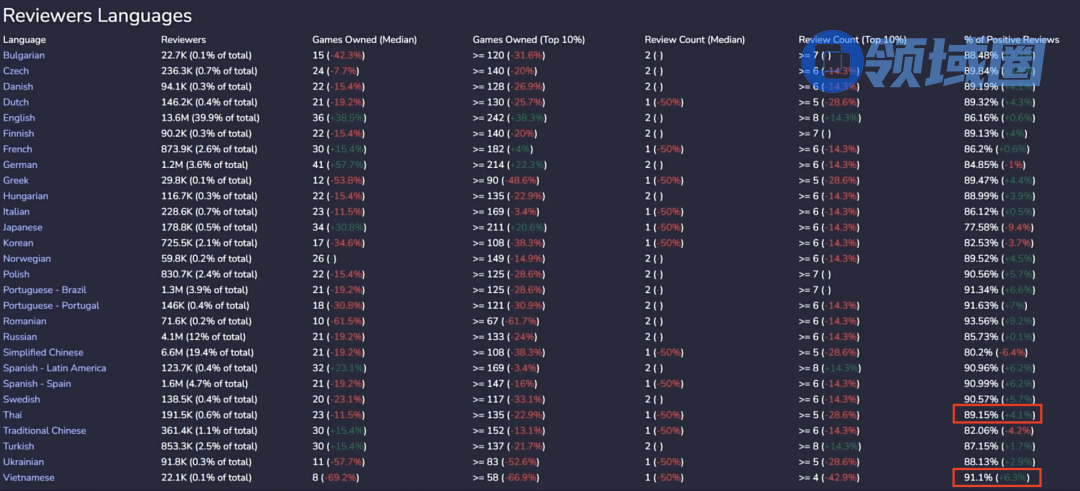
Task: Sort by the Reviewers column header
Action: (184, 40)
